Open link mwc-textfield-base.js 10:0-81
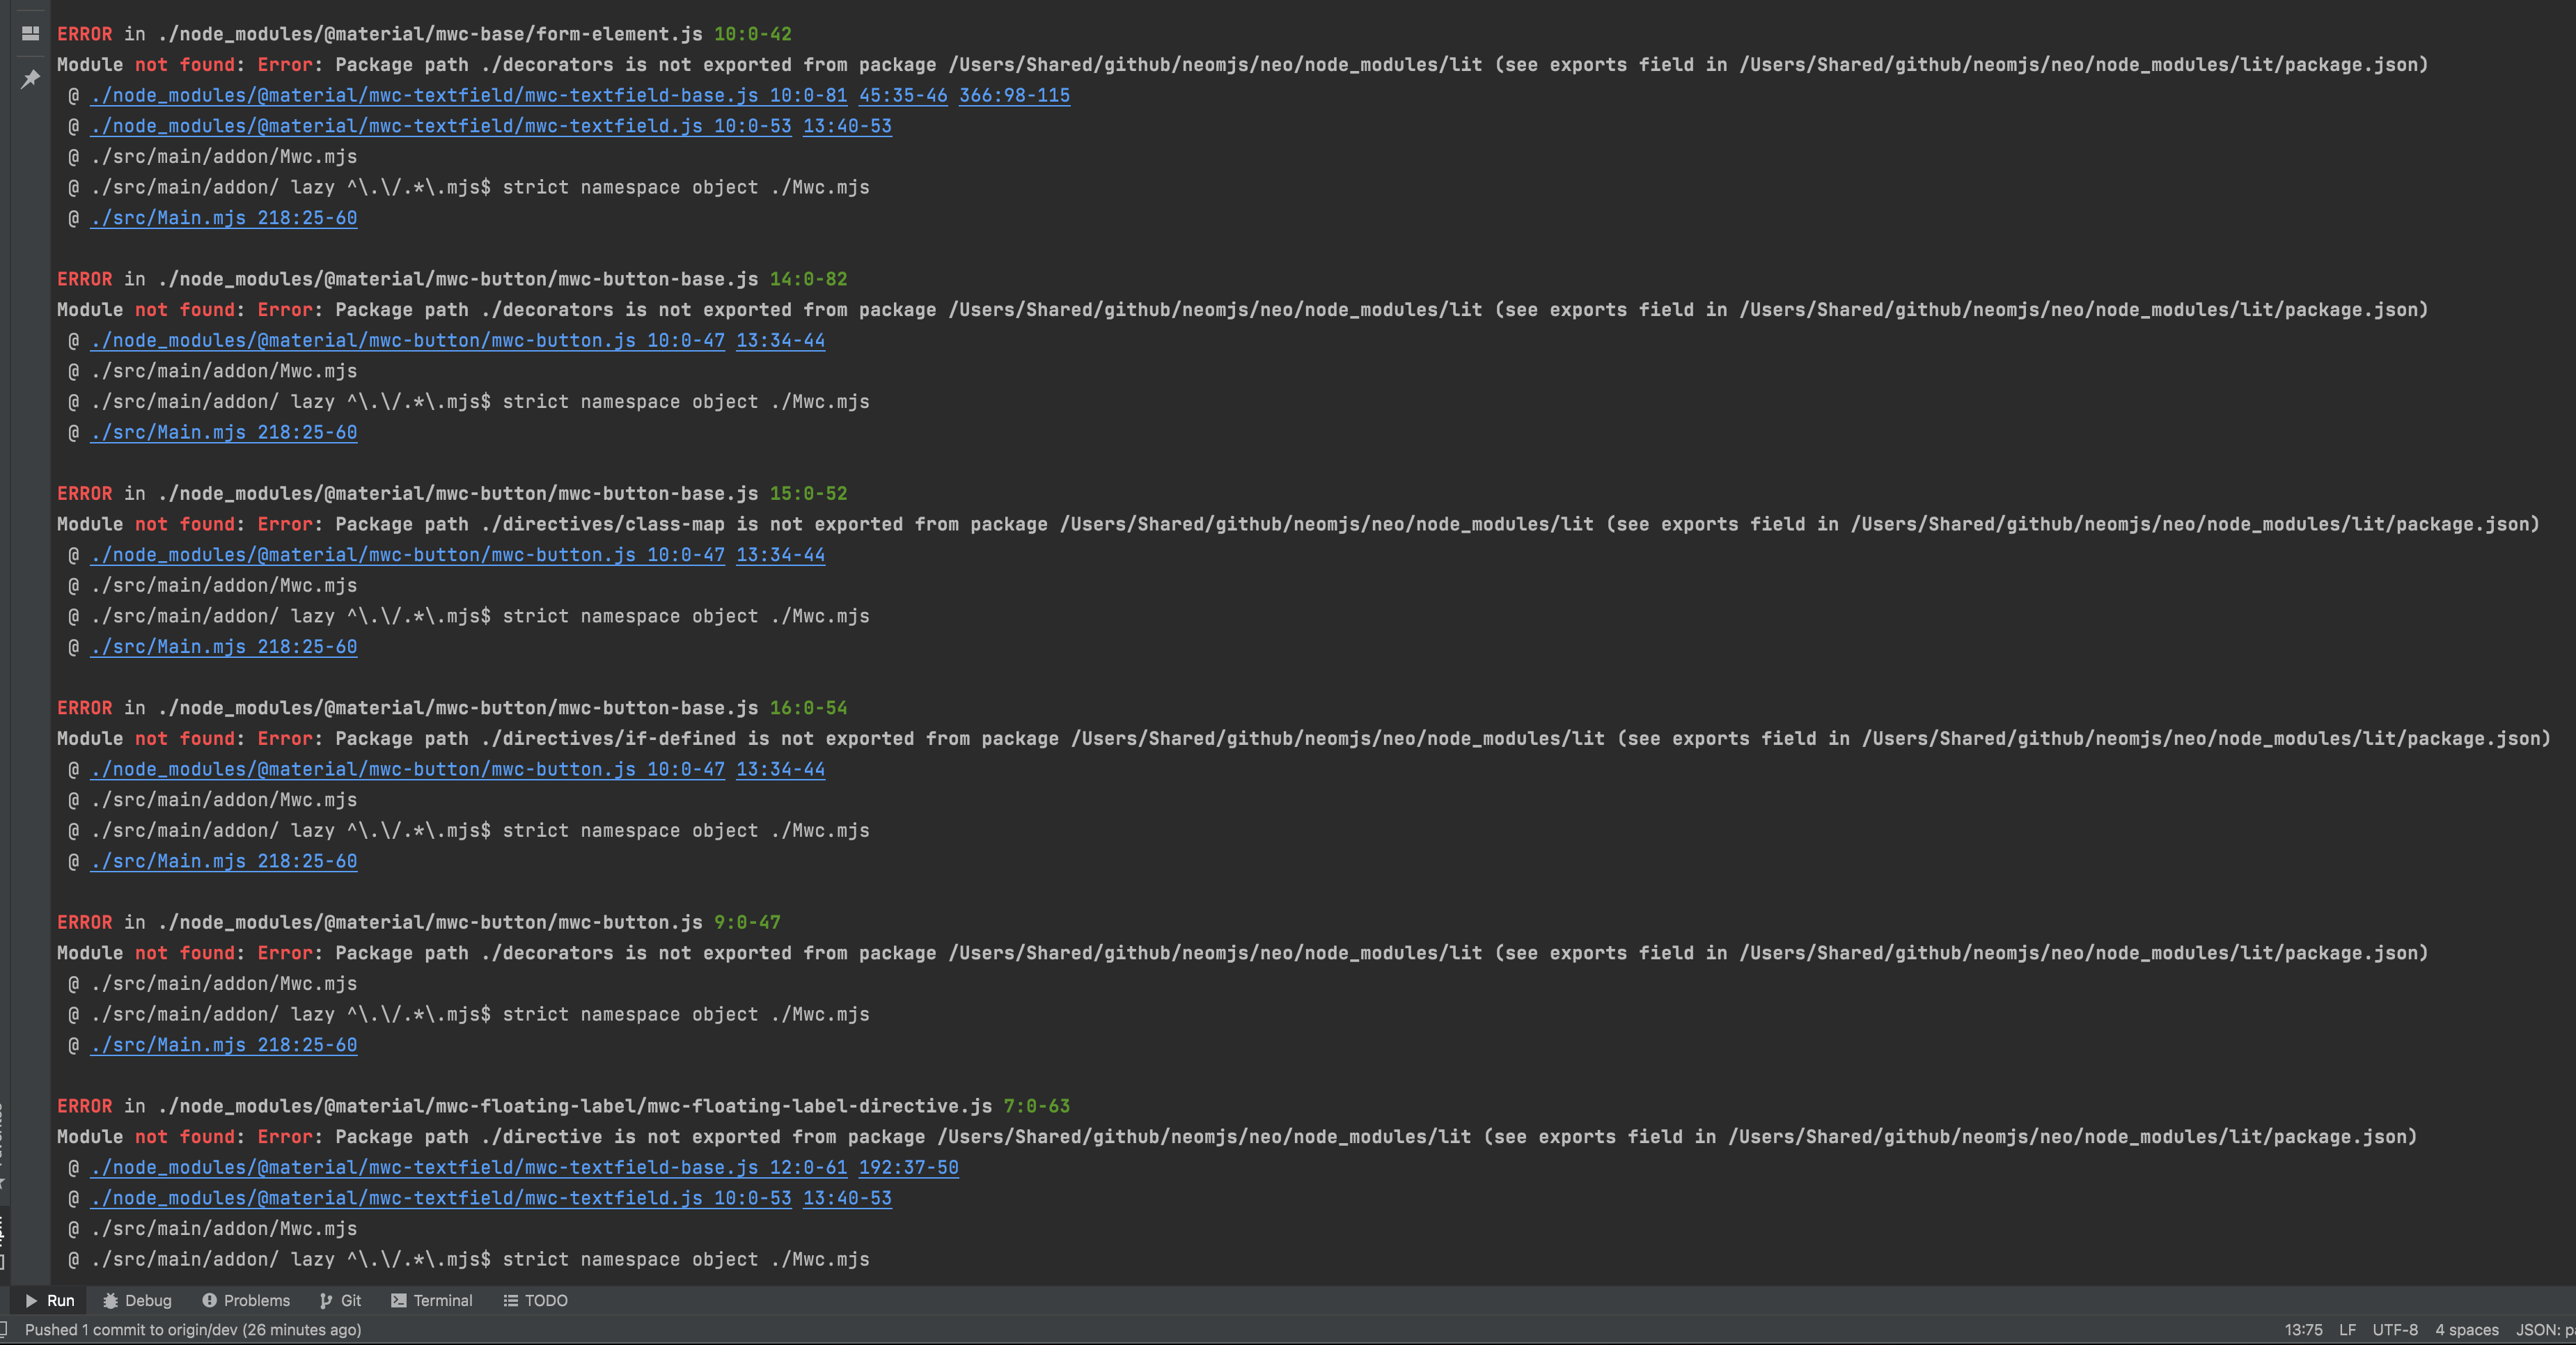Screen dimensions: 2576x1345 click(468, 95)
